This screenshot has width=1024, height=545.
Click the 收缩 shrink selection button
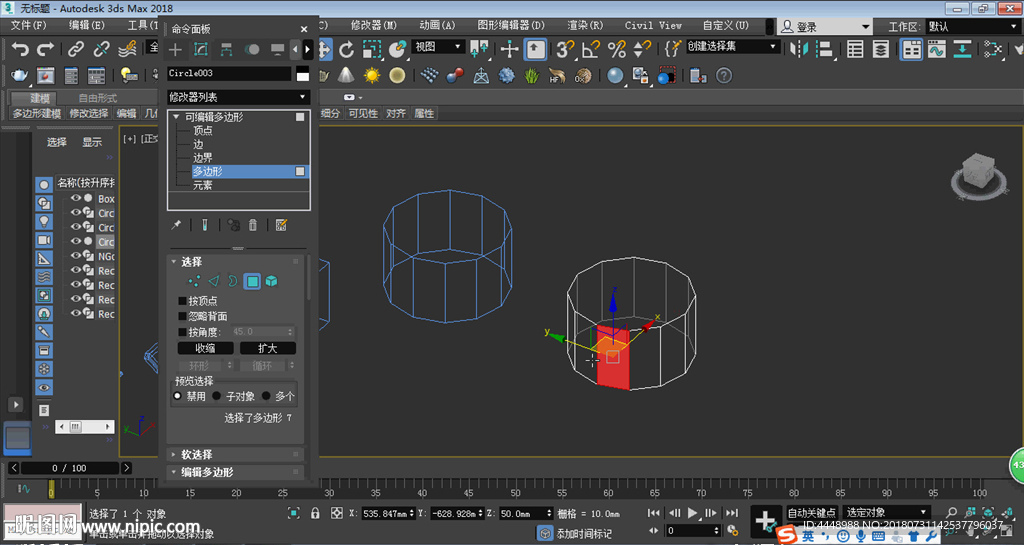pyautogui.click(x=205, y=348)
